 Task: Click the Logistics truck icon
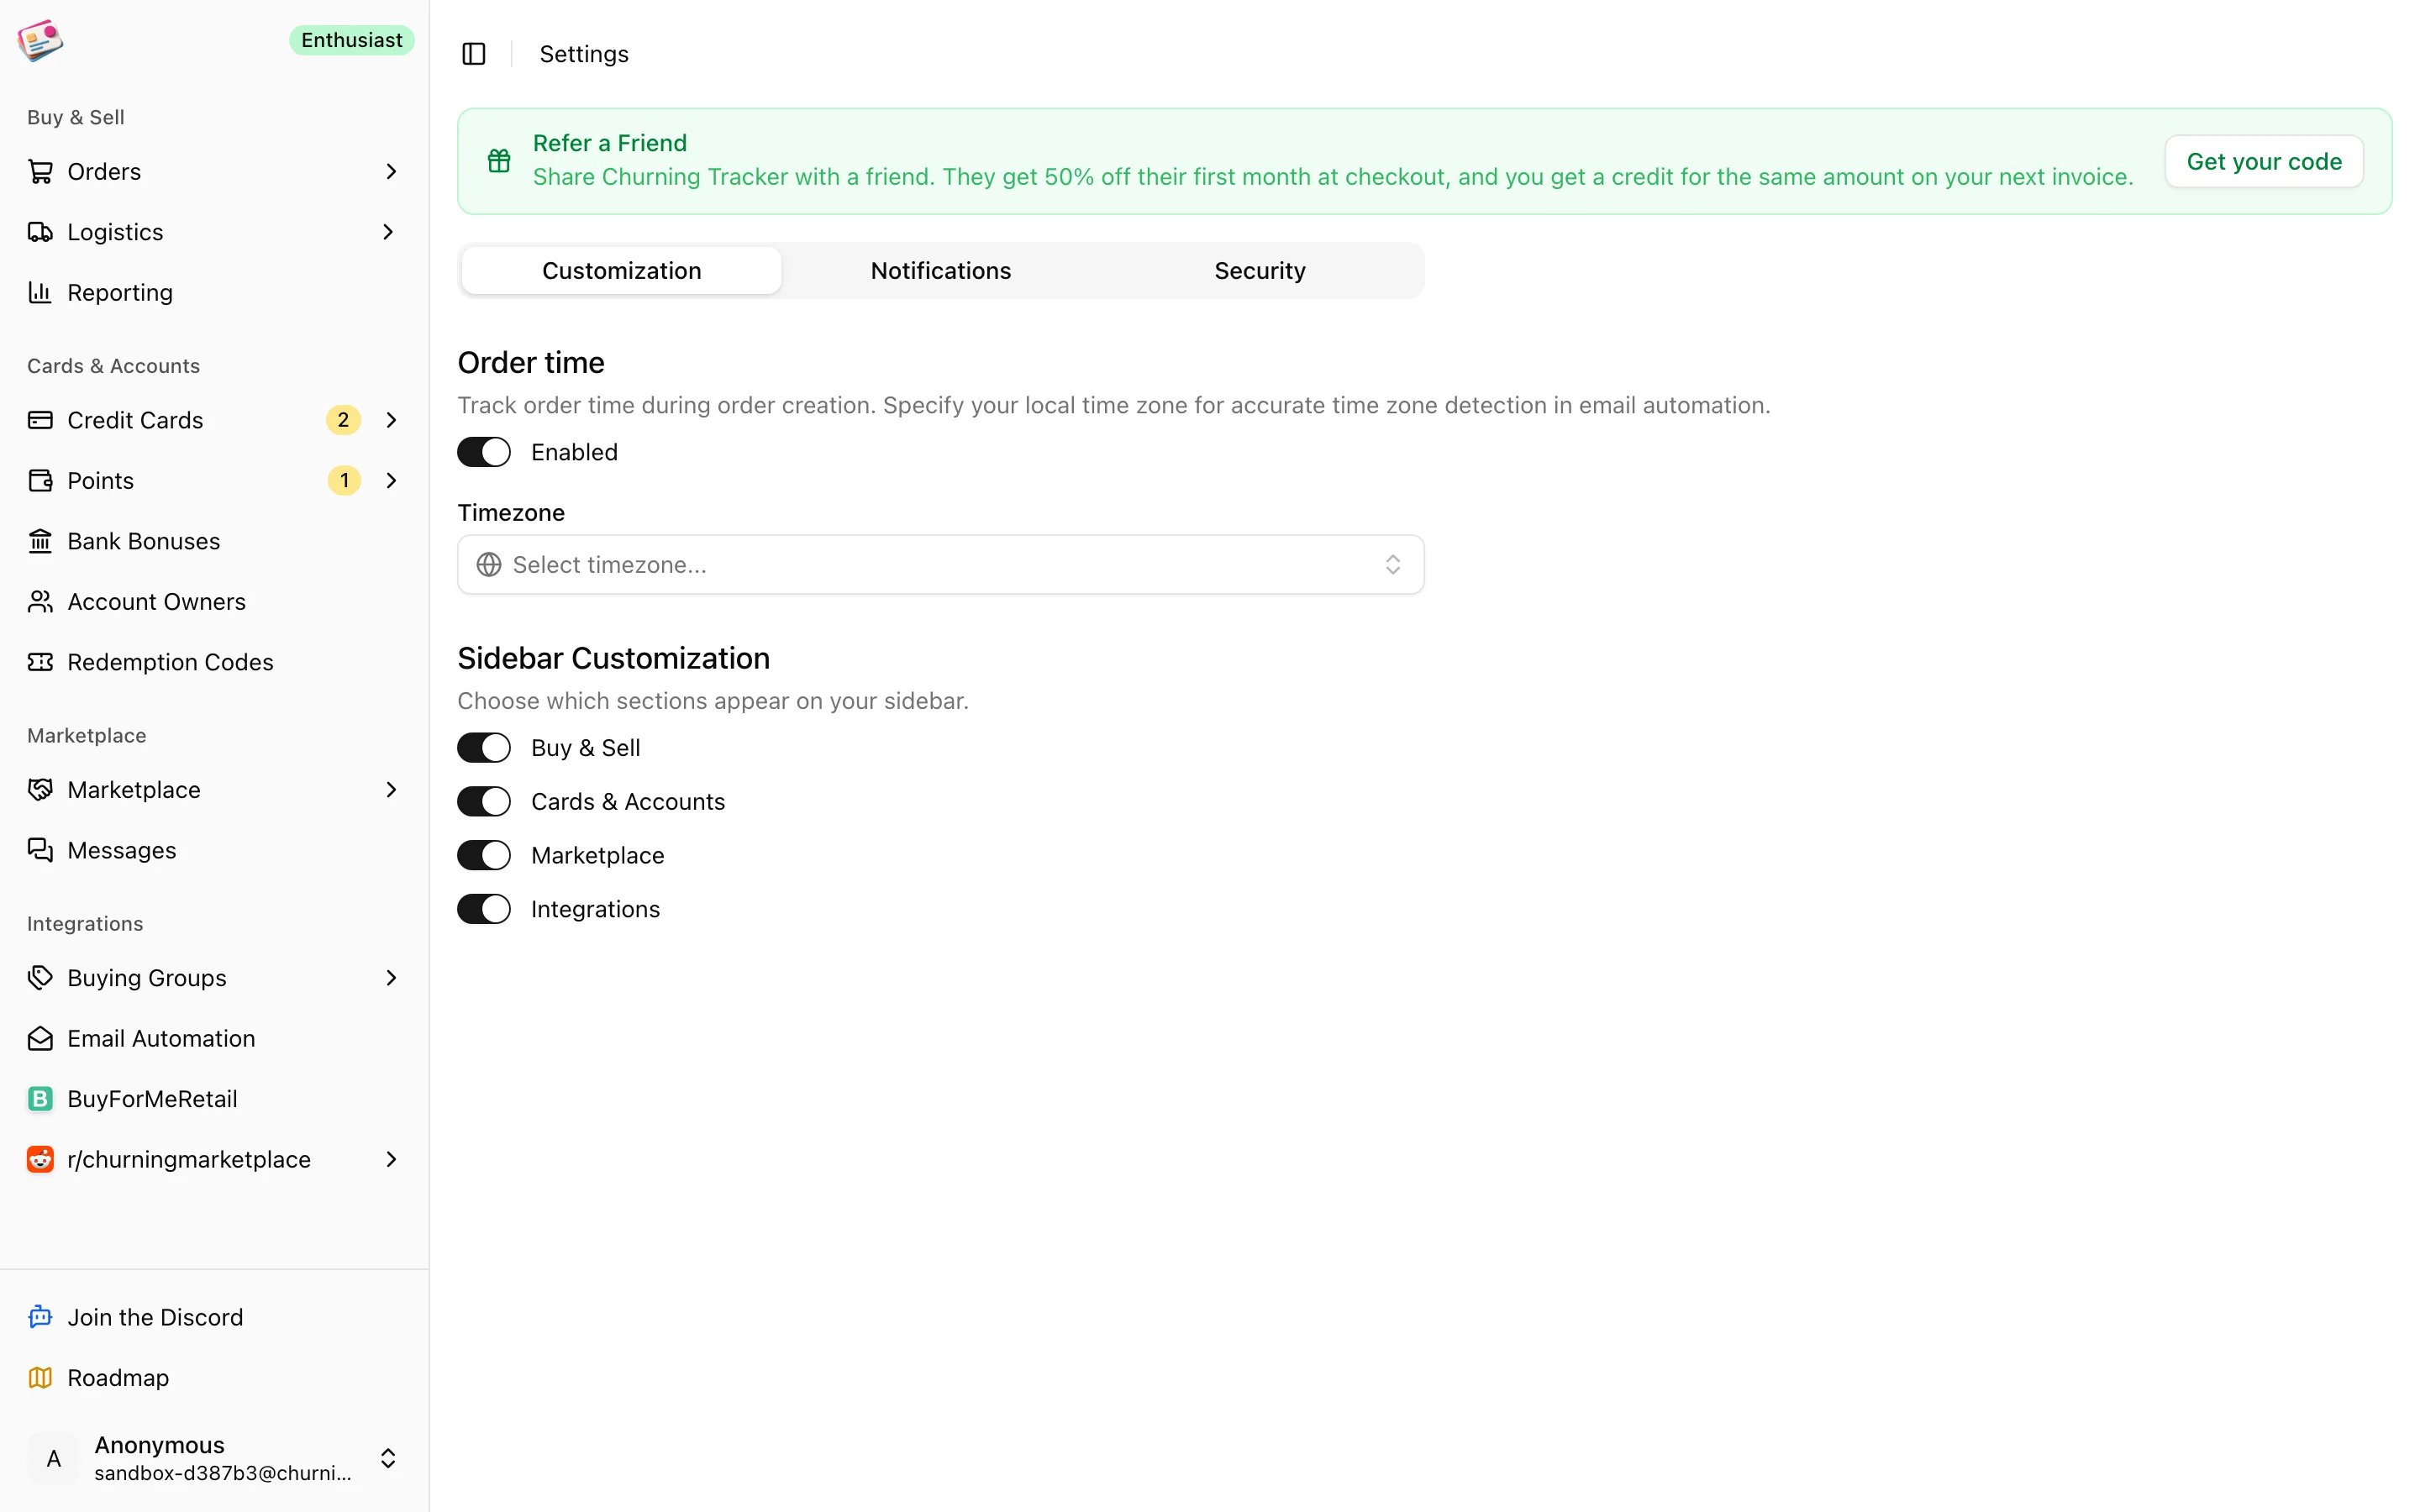tap(40, 232)
